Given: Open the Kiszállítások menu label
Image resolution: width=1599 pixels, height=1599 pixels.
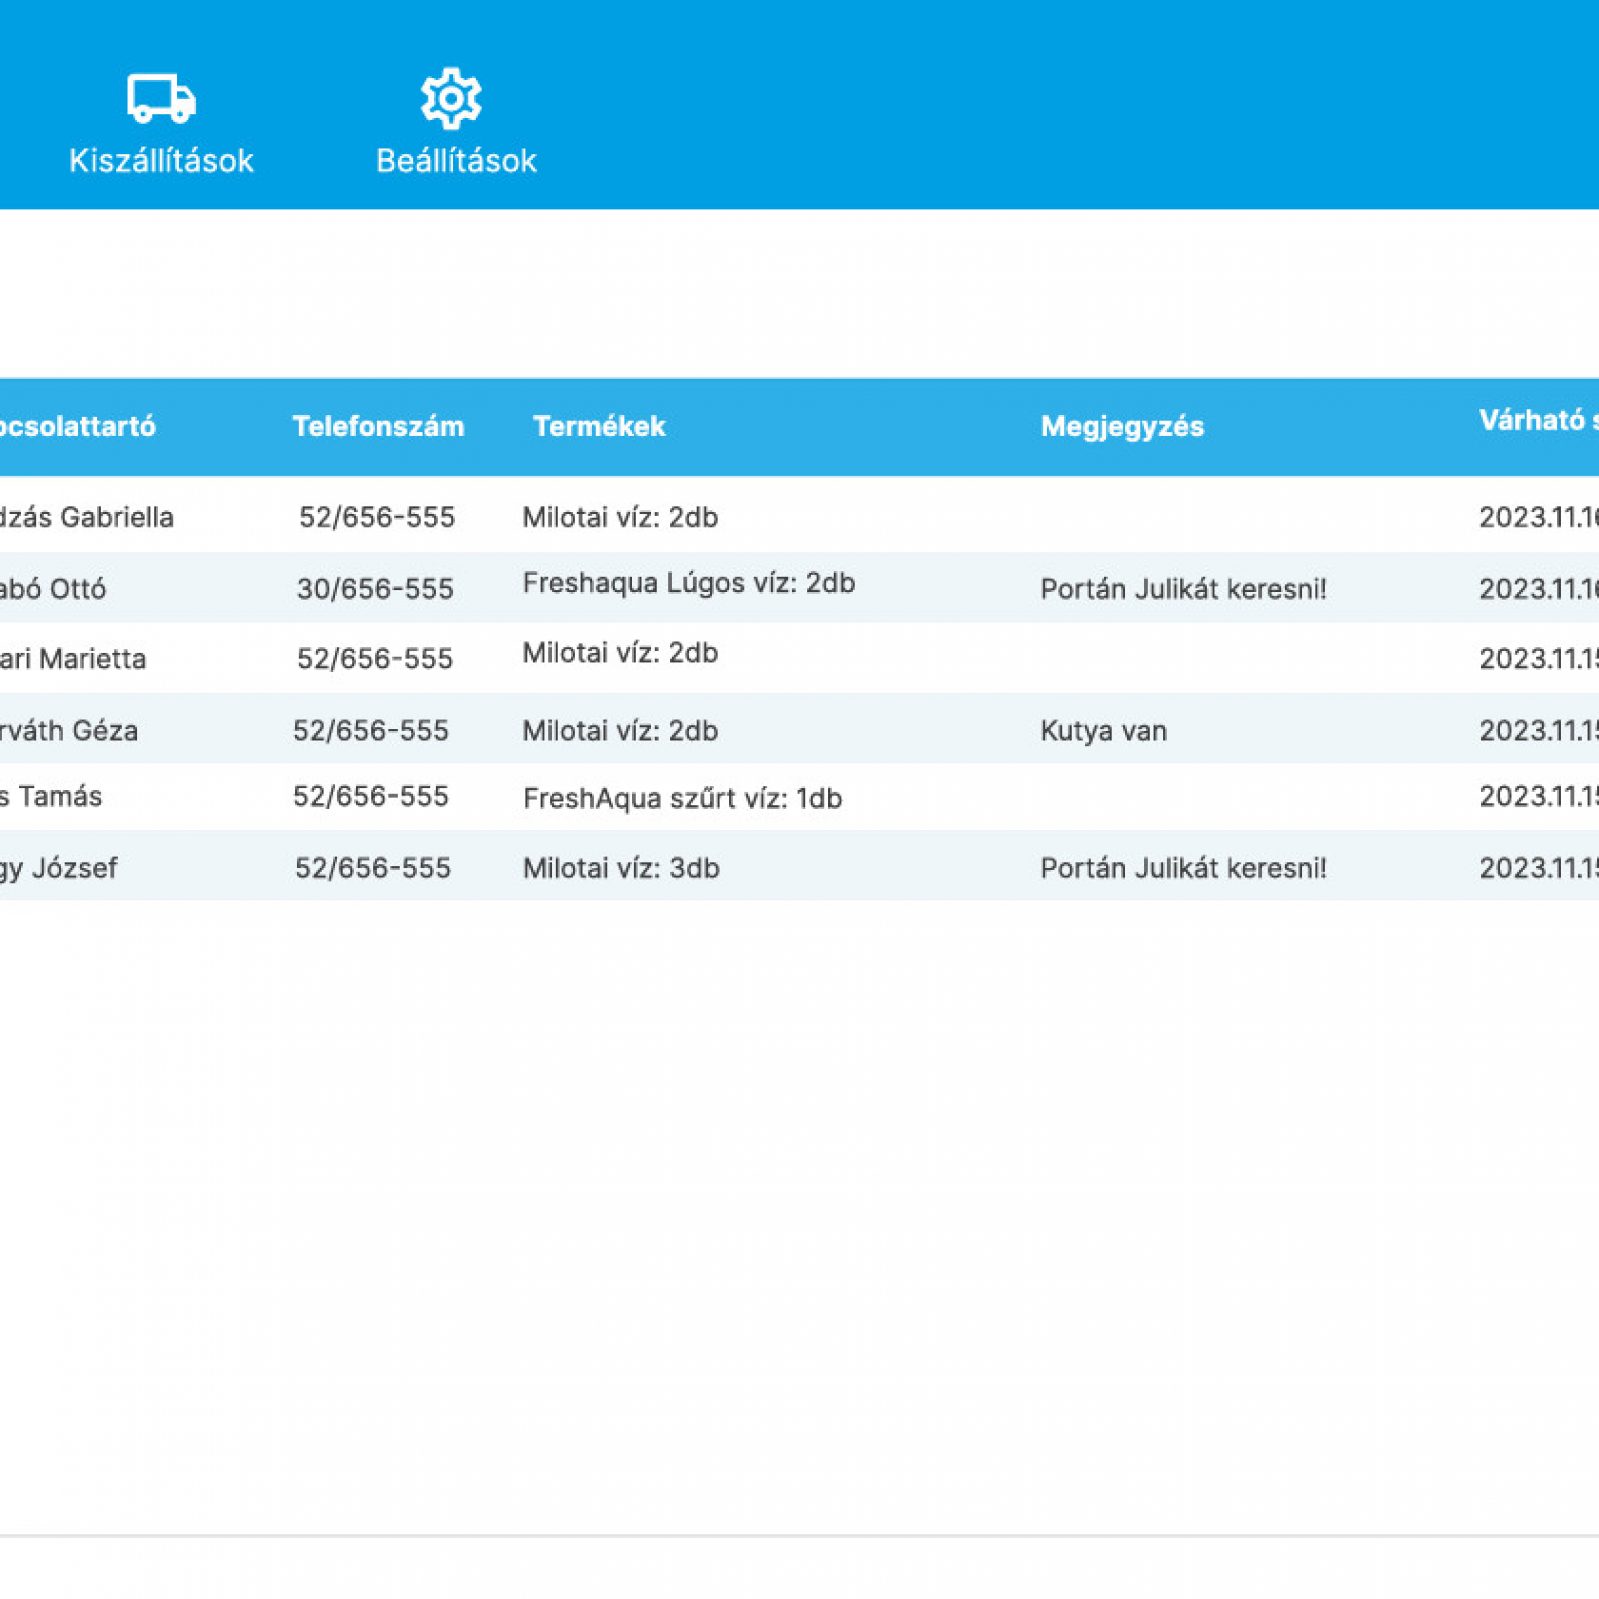Looking at the screenshot, I should tap(161, 160).
